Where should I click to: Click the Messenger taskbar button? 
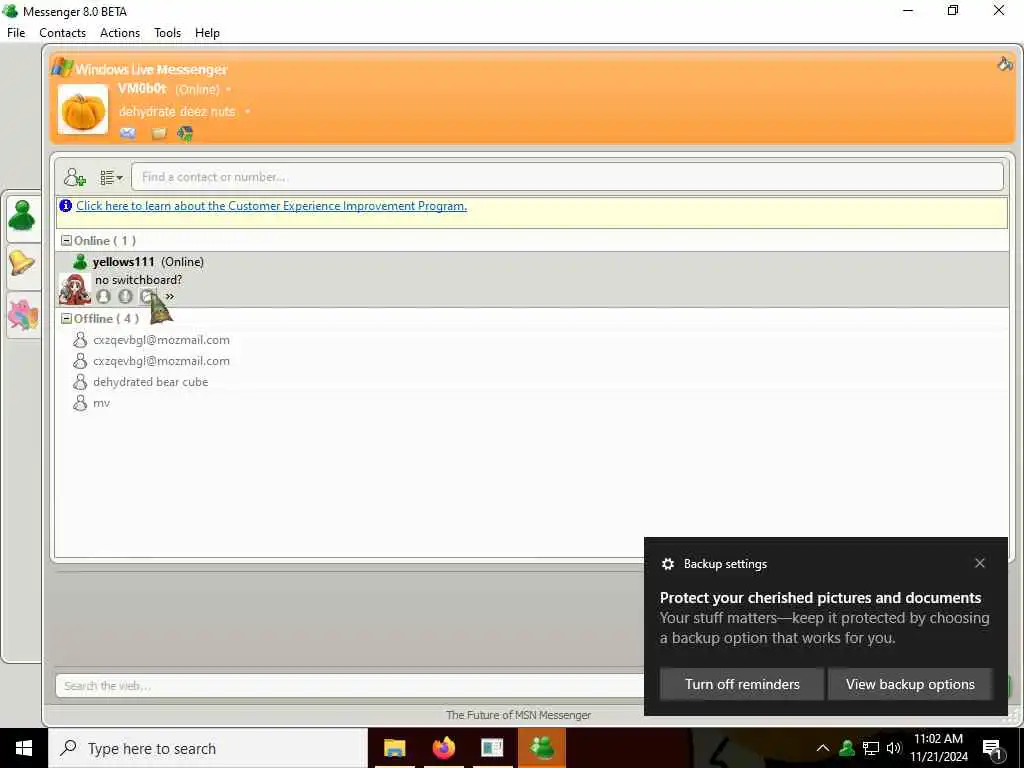pos(542,748)
